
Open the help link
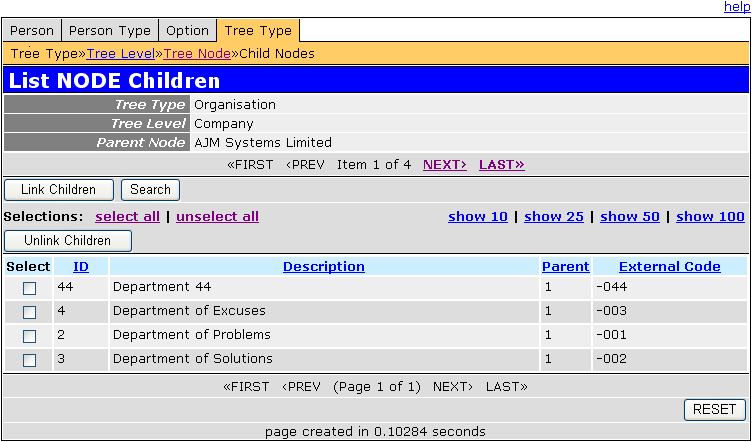coord(737,7)
